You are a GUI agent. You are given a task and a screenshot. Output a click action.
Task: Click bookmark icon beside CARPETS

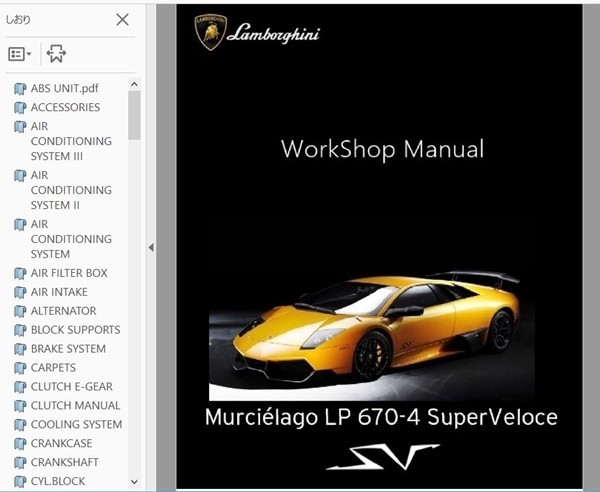[20, 368]
